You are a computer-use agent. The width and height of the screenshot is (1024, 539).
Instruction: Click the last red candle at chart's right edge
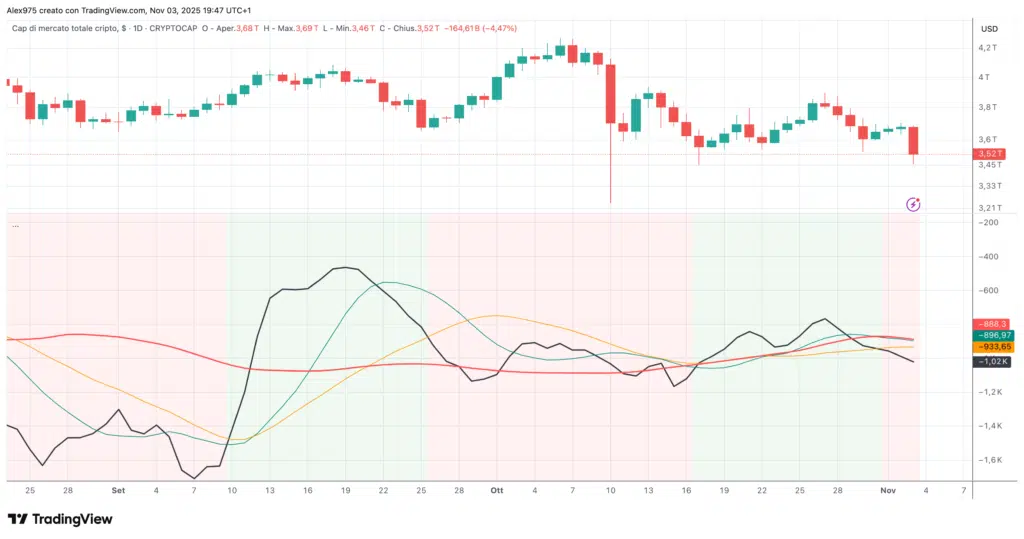913,140
